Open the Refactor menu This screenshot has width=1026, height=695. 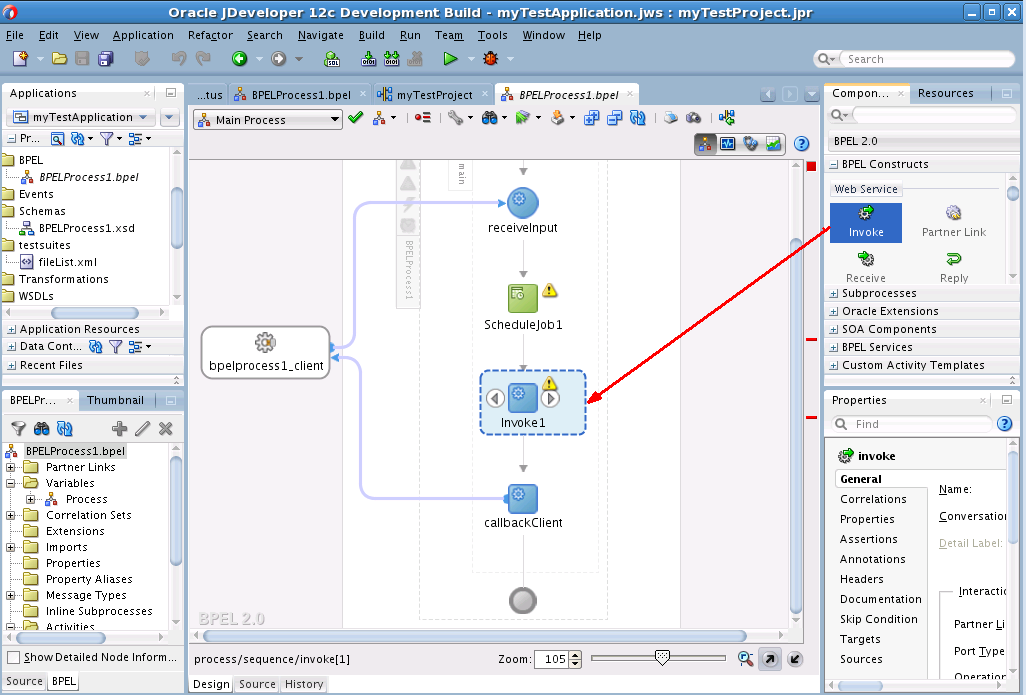point(210,35)
